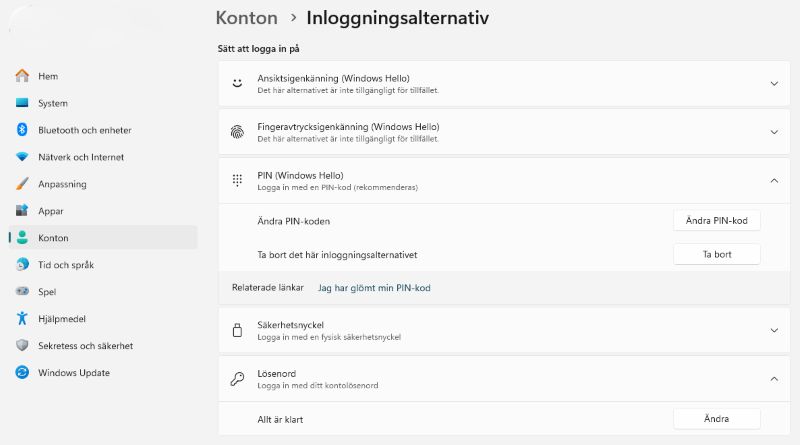Click the Fingeravtrycksigenkänning (Windows Hello) title

coord(348,127)
